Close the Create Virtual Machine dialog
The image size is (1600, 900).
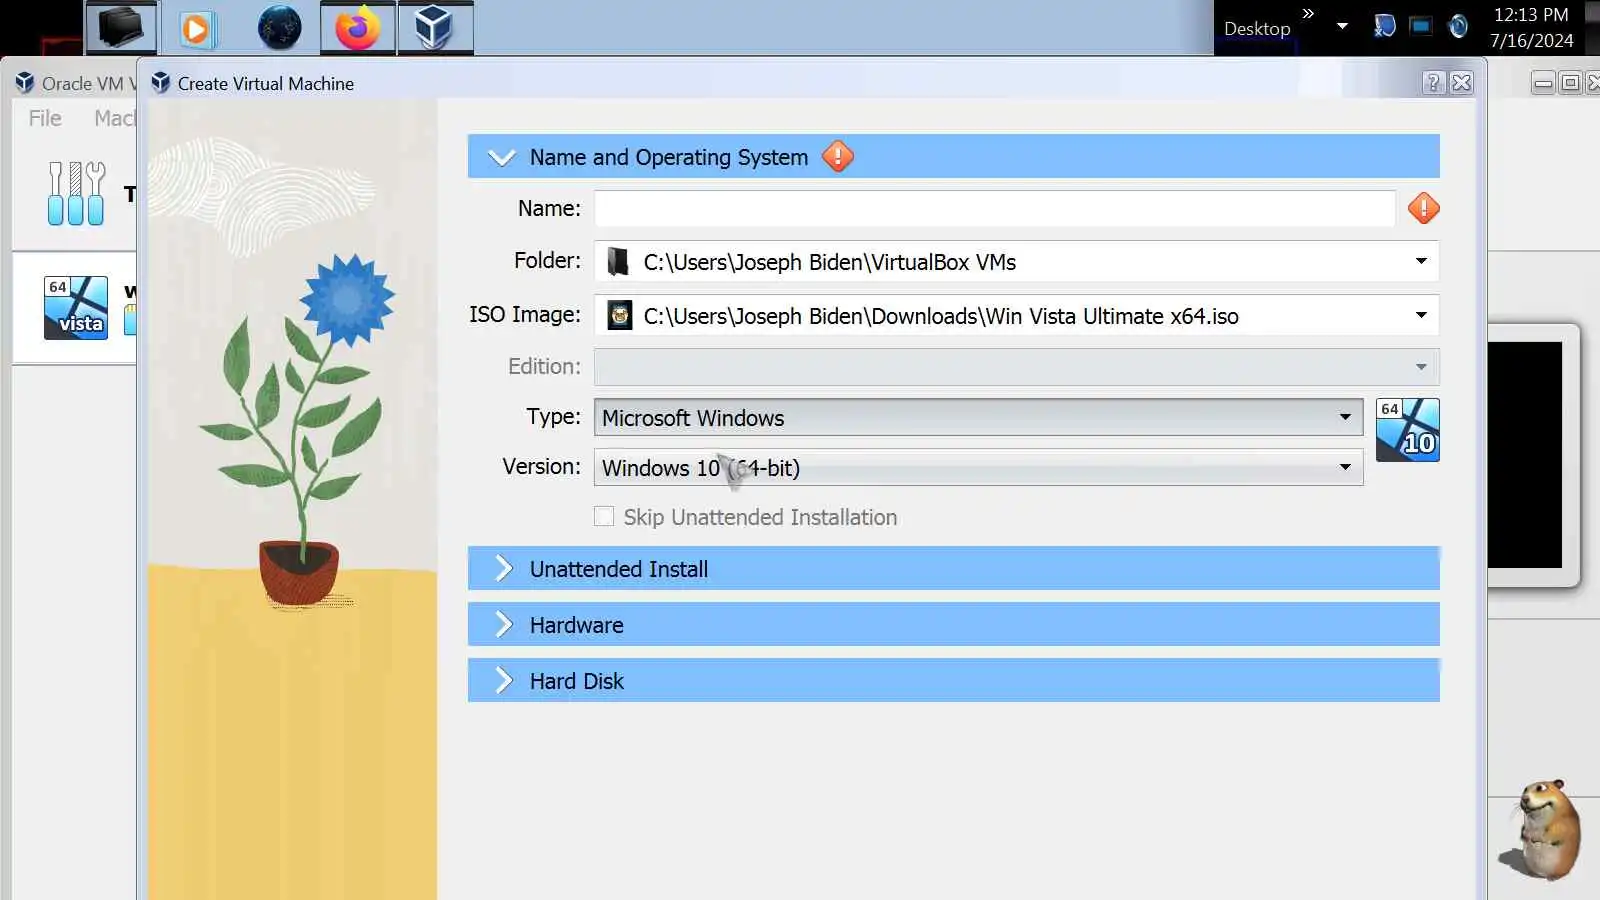coord(1462,83)
